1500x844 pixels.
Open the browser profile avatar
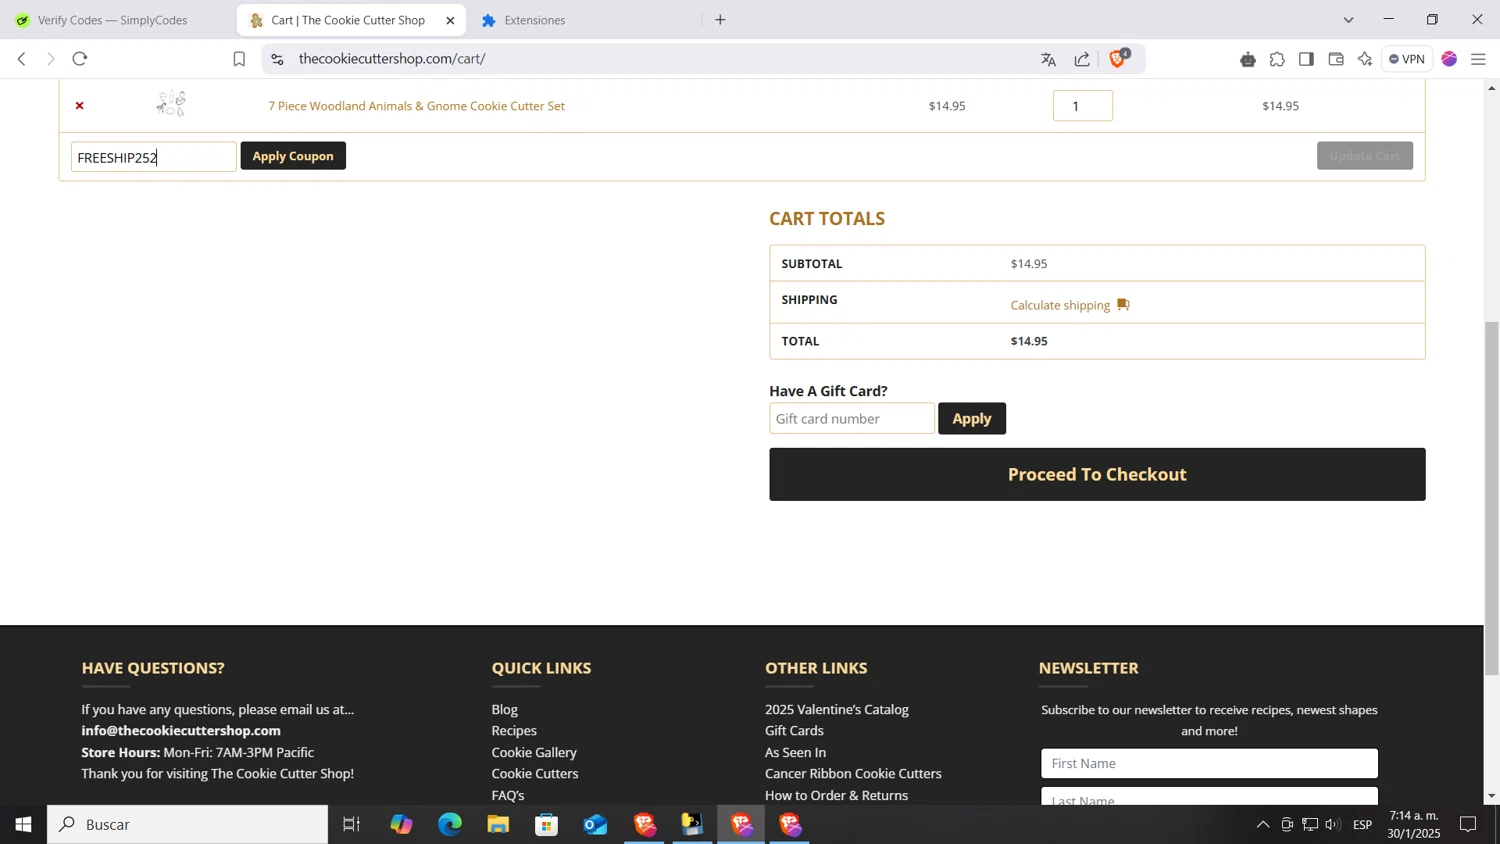(1449, 59)
